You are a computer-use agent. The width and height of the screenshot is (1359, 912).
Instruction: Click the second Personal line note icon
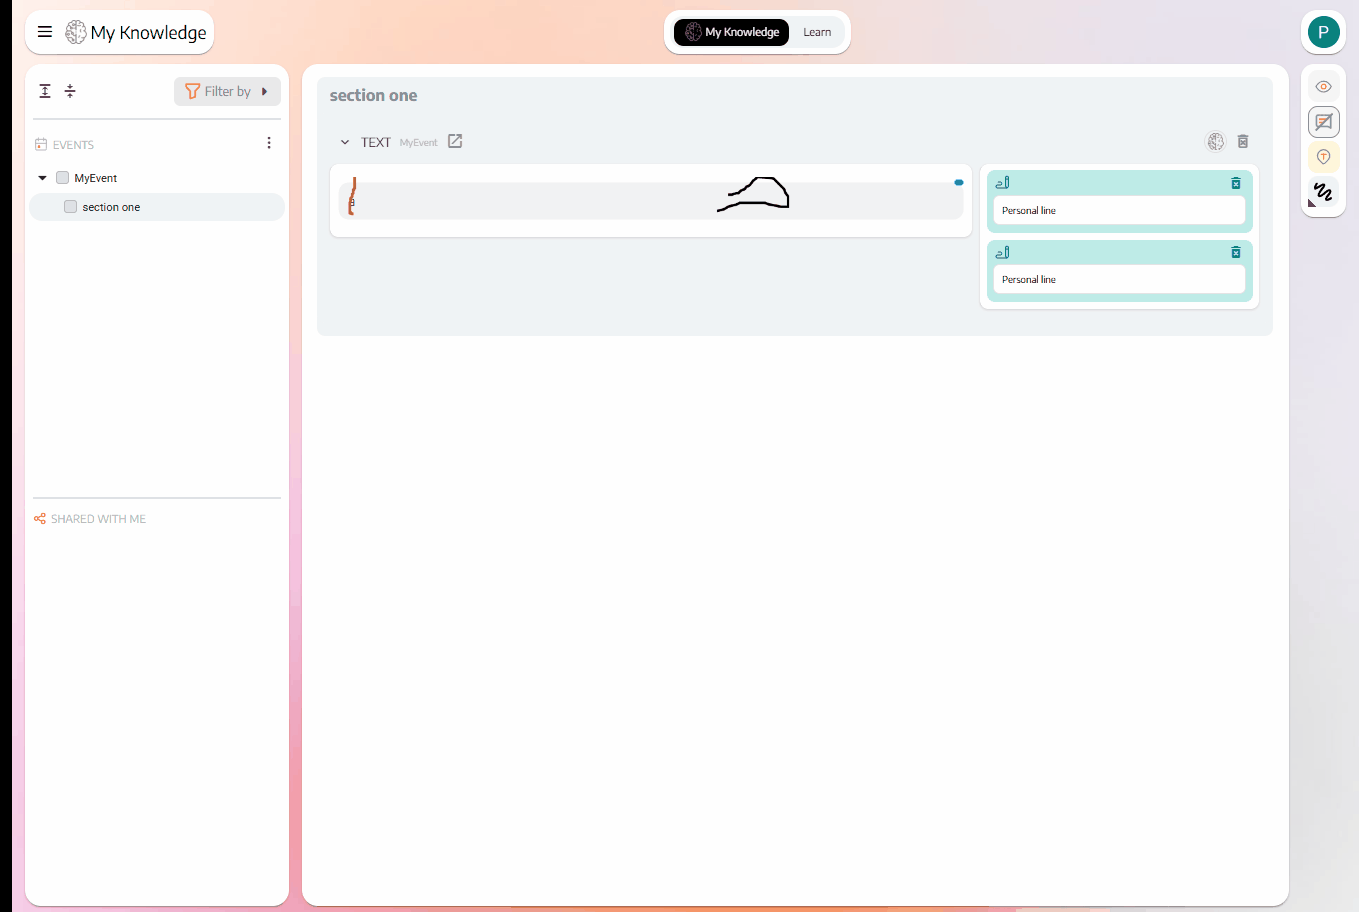(1002, 252)
